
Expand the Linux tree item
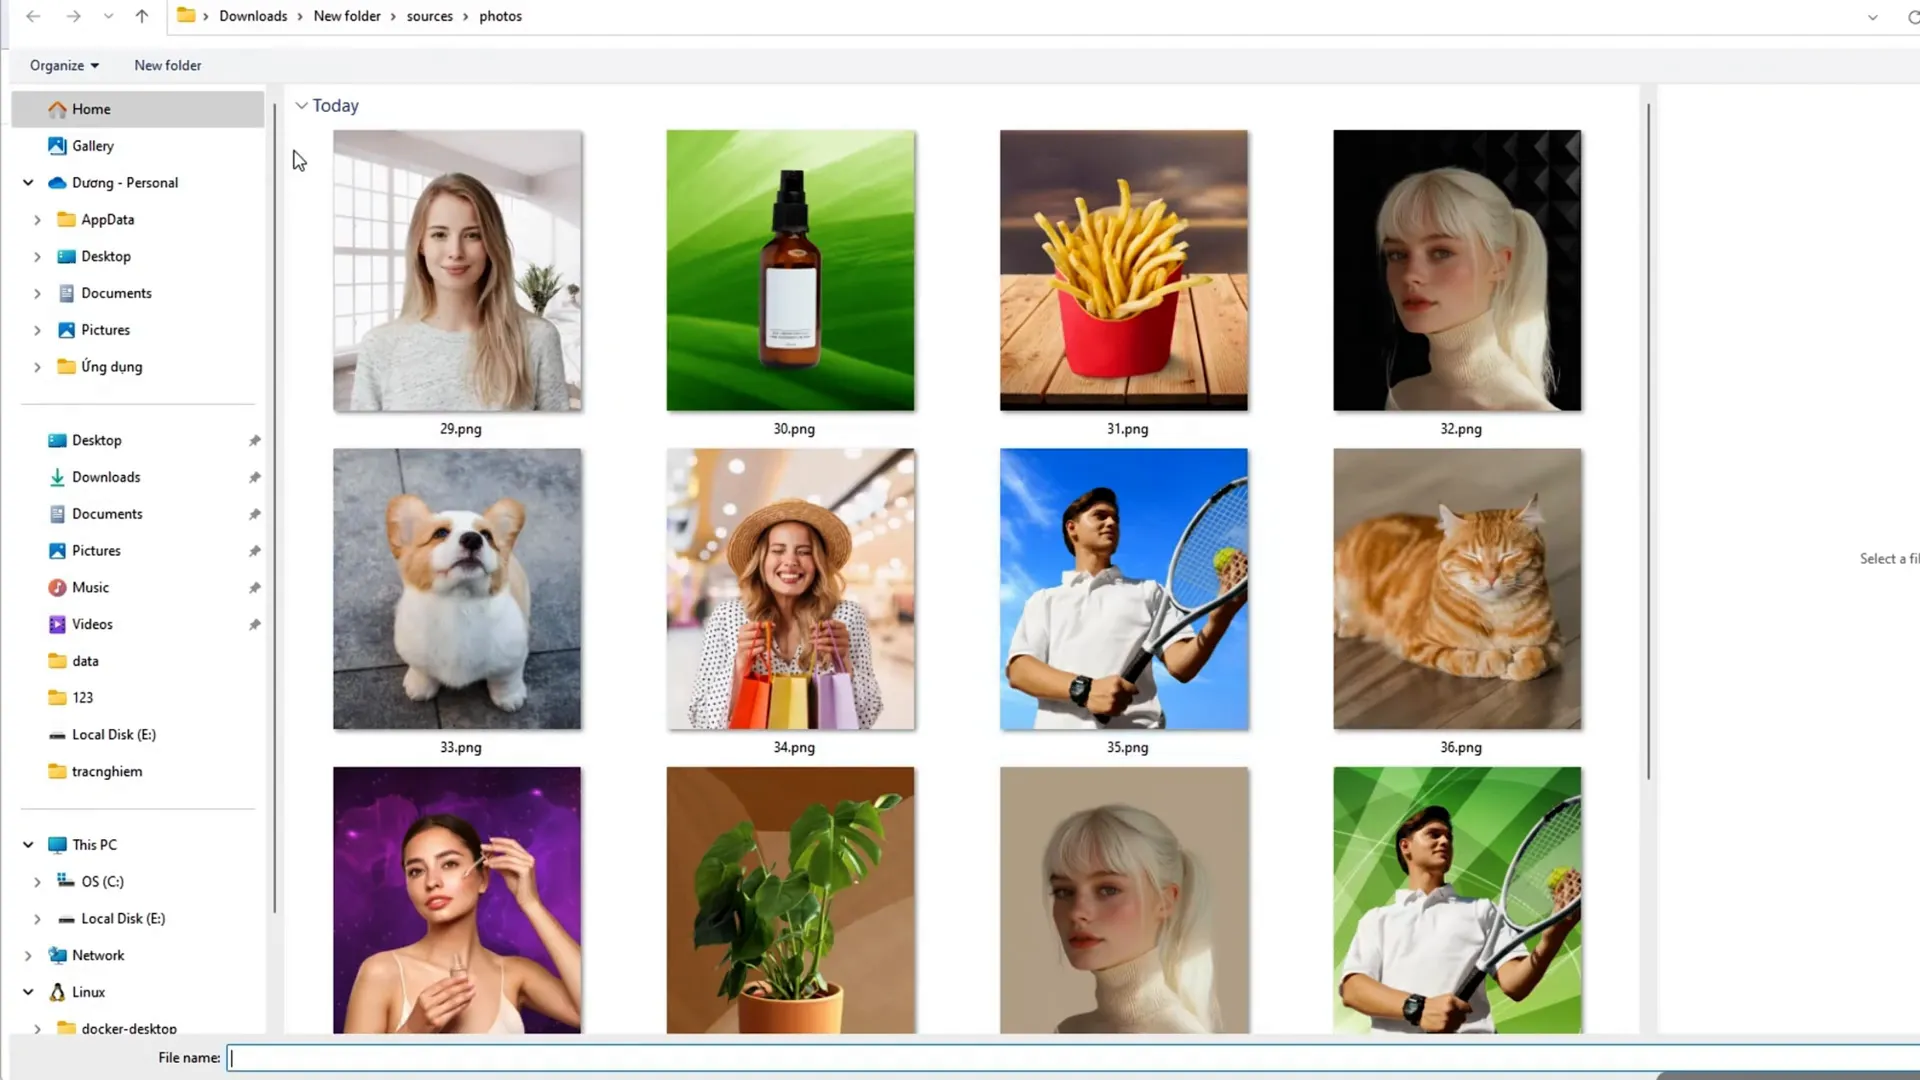(29, 990)
